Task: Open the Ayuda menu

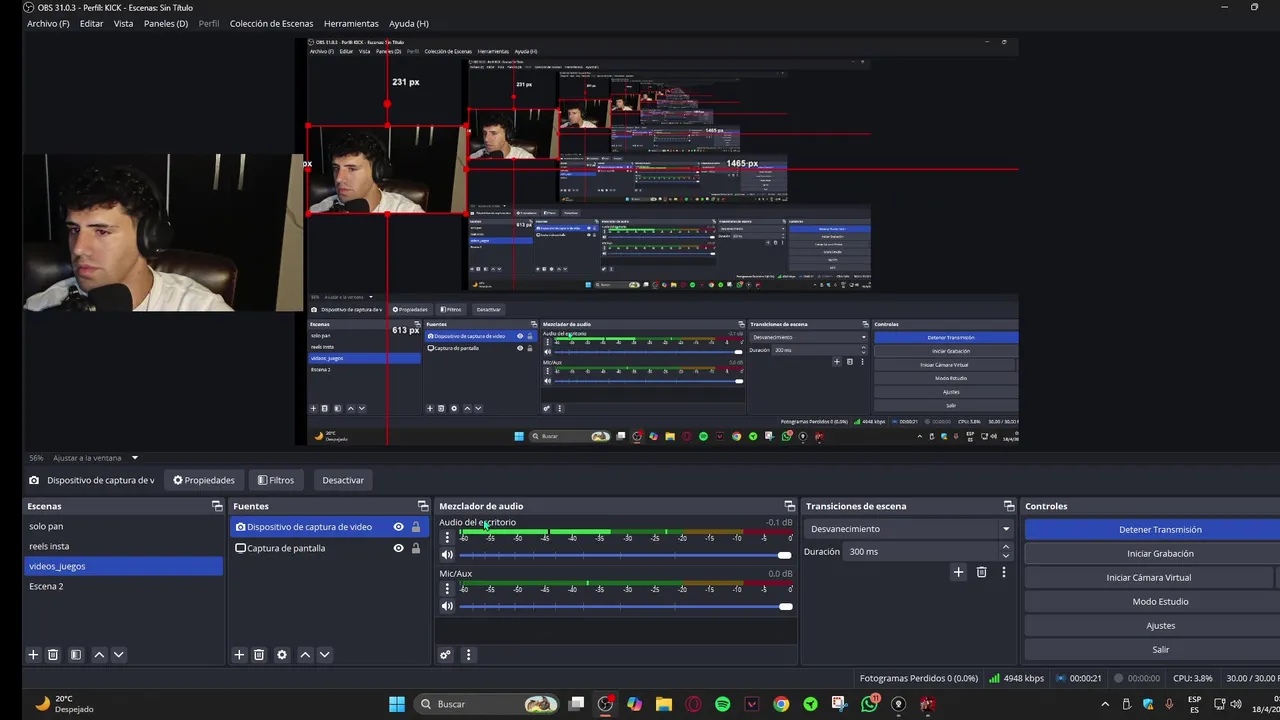Action: click(408, 23)
